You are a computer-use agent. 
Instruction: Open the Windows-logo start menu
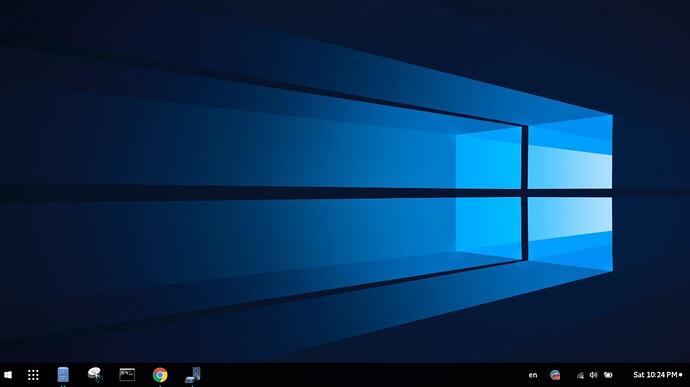[8, 375]
